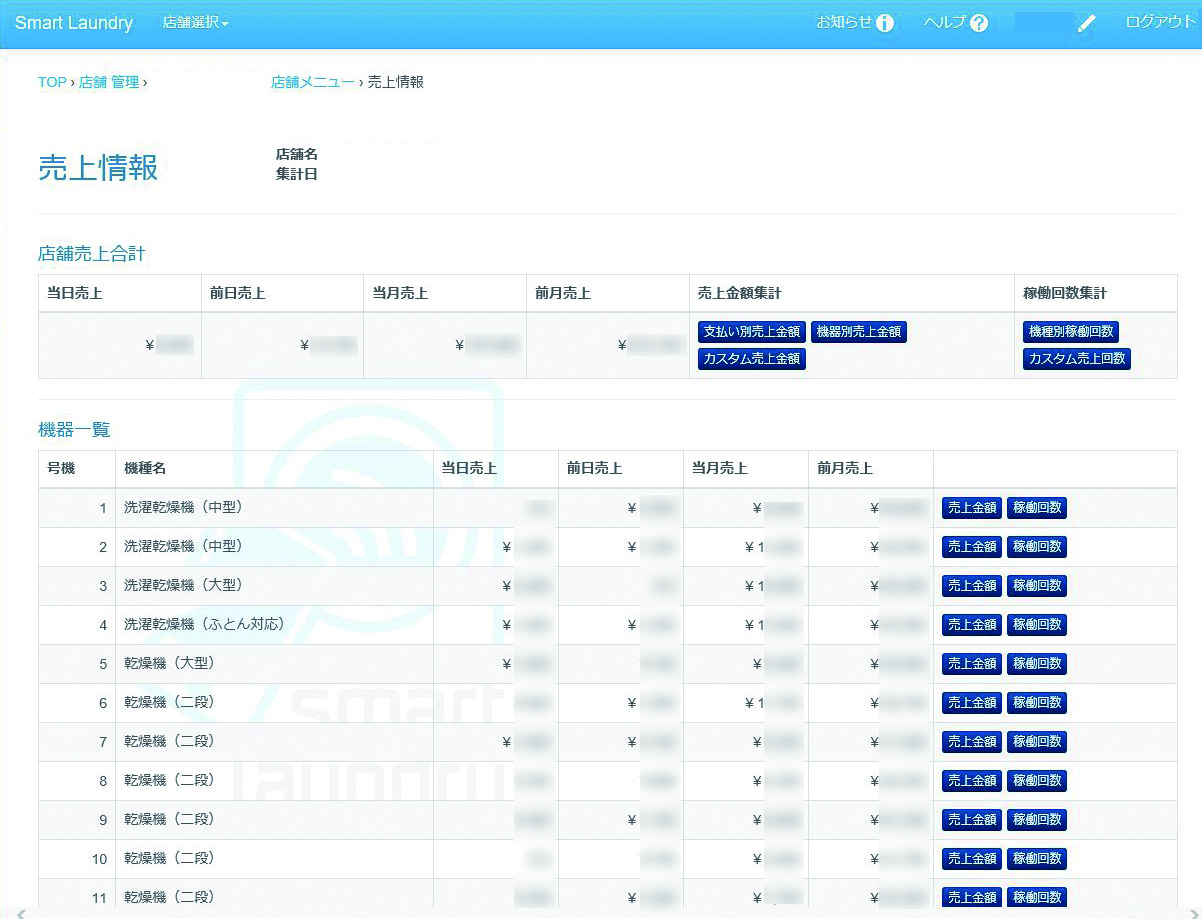The image size is (1202, 919).
Task: Click the ログアウト link
Action: coord(1160,22)
